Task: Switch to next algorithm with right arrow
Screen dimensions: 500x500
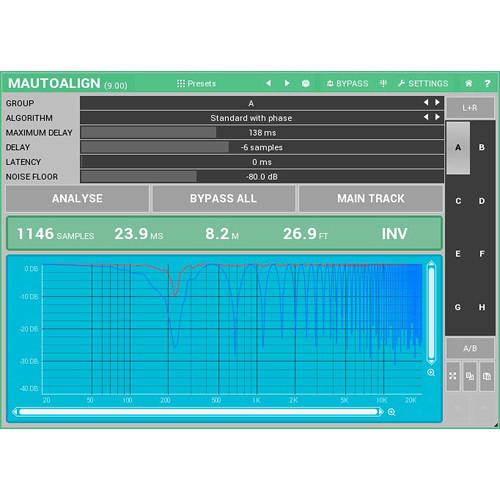Action: click(437, 117)
